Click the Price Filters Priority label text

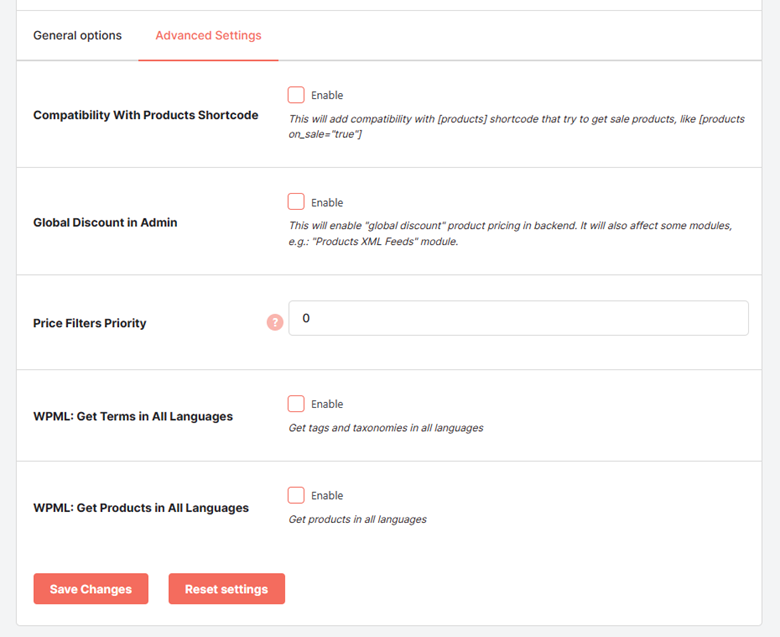90,323
